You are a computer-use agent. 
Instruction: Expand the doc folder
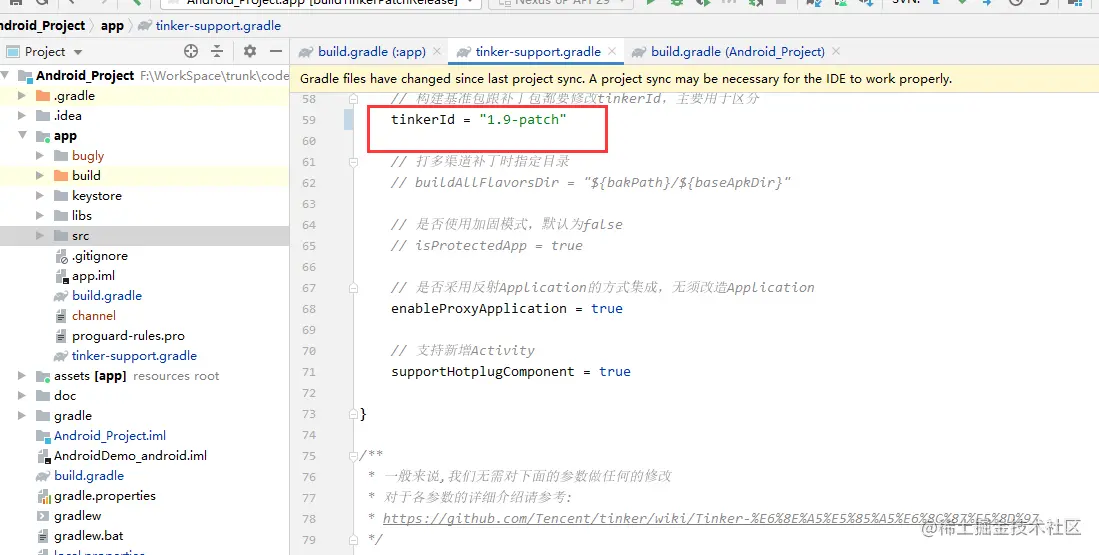(22, 395)
